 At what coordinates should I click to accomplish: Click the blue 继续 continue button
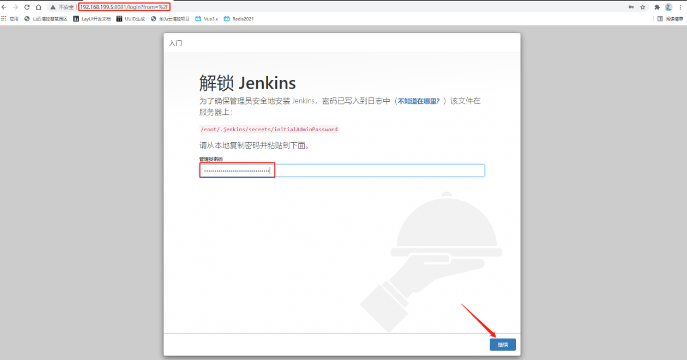click(503, 345)
